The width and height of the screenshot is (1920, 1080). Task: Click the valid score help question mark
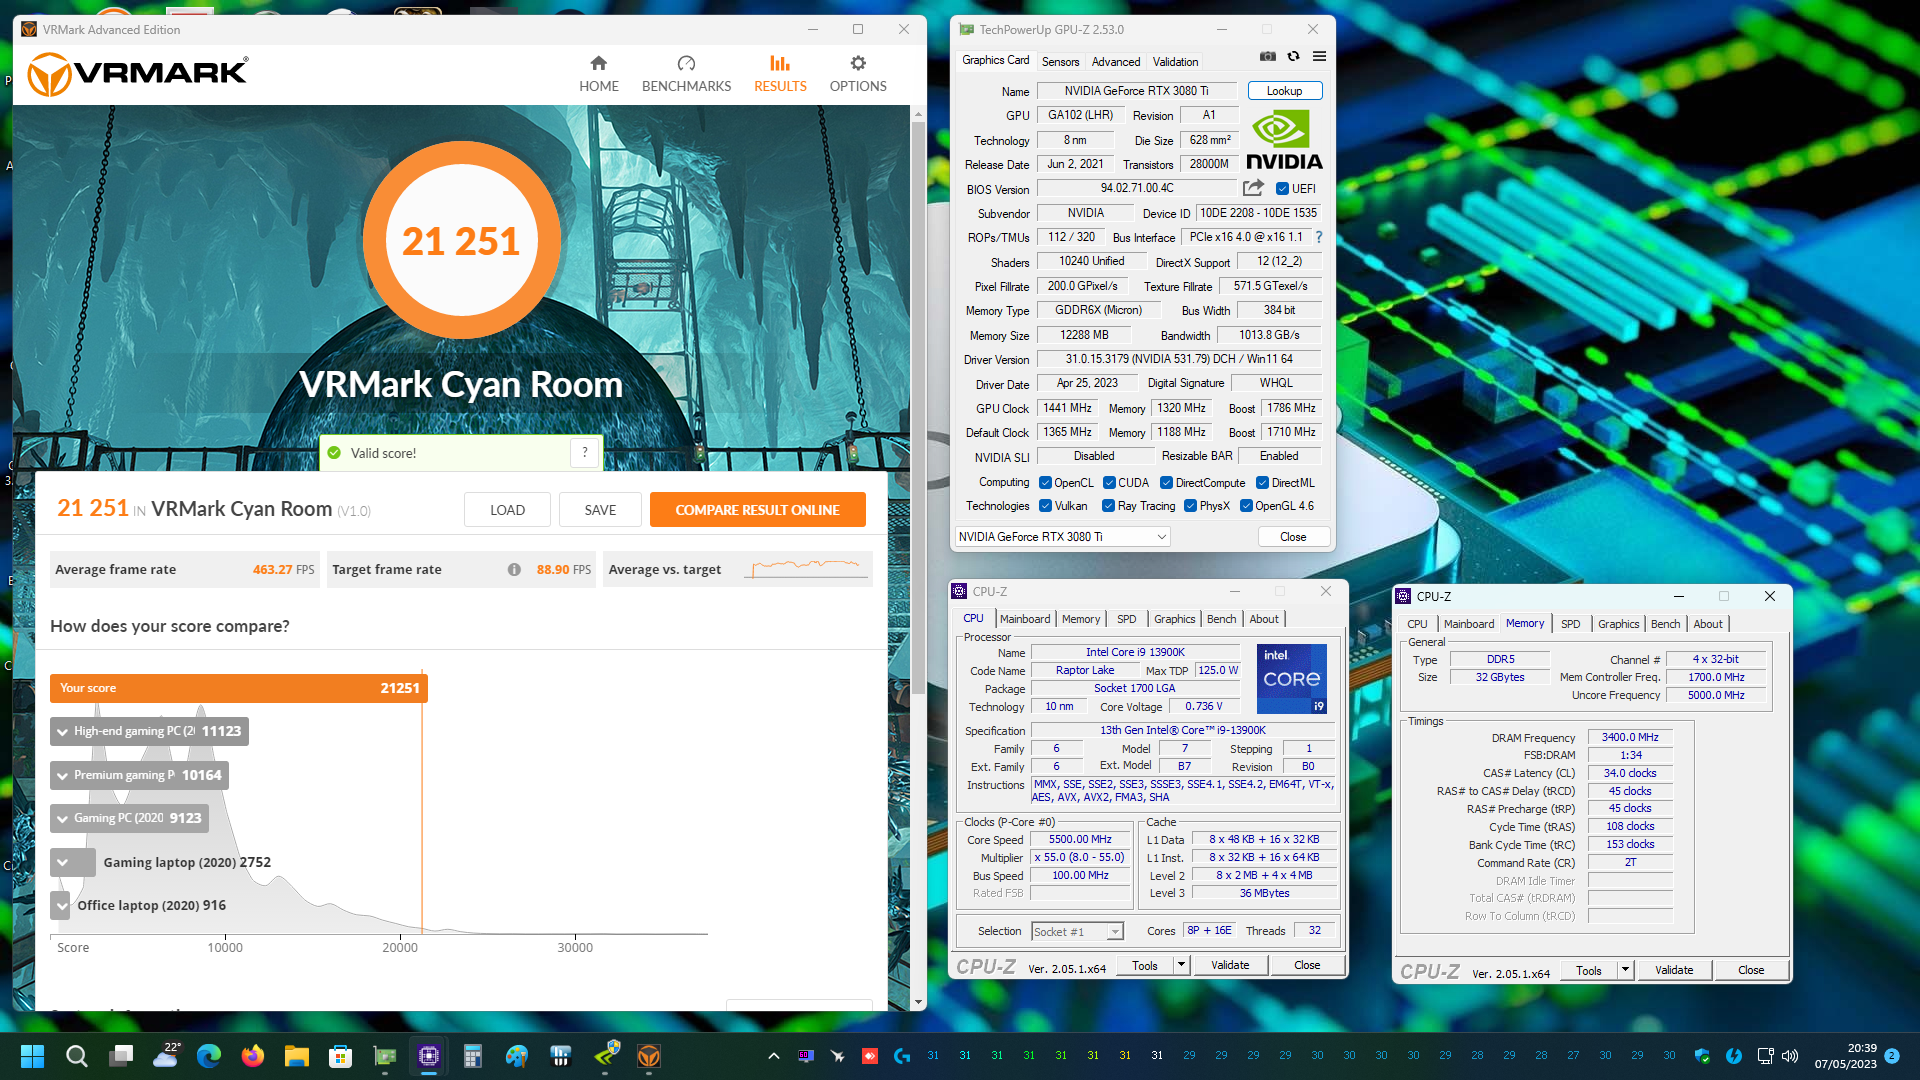point(585,453)
